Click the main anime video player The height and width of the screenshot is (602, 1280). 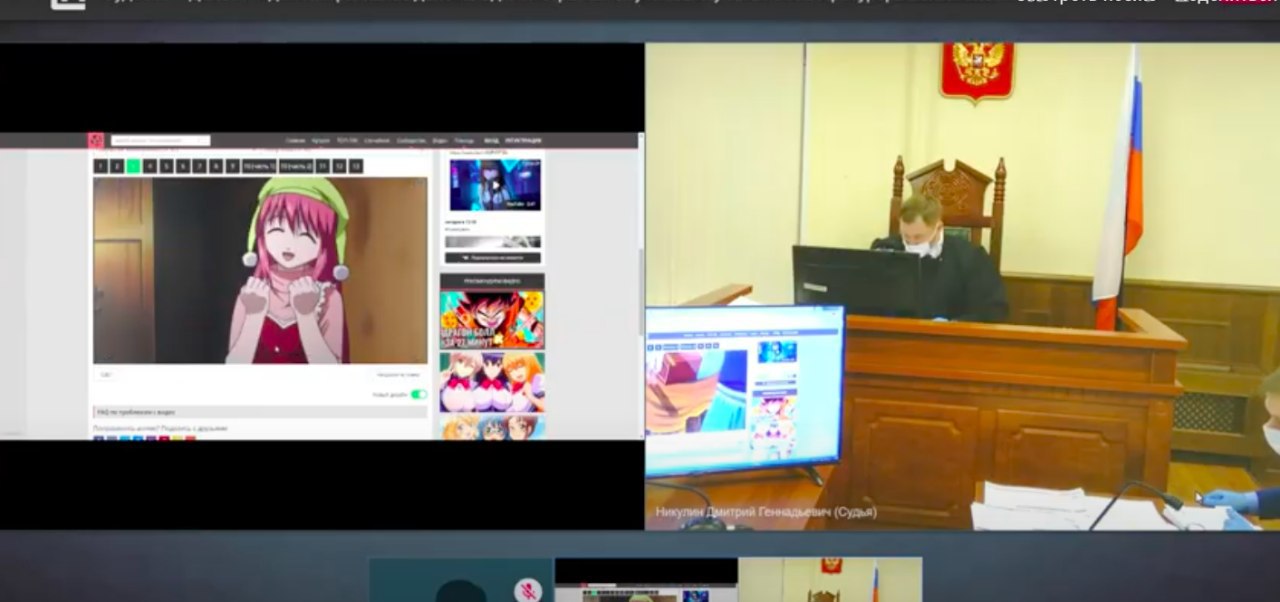click(x=260, y=270)
